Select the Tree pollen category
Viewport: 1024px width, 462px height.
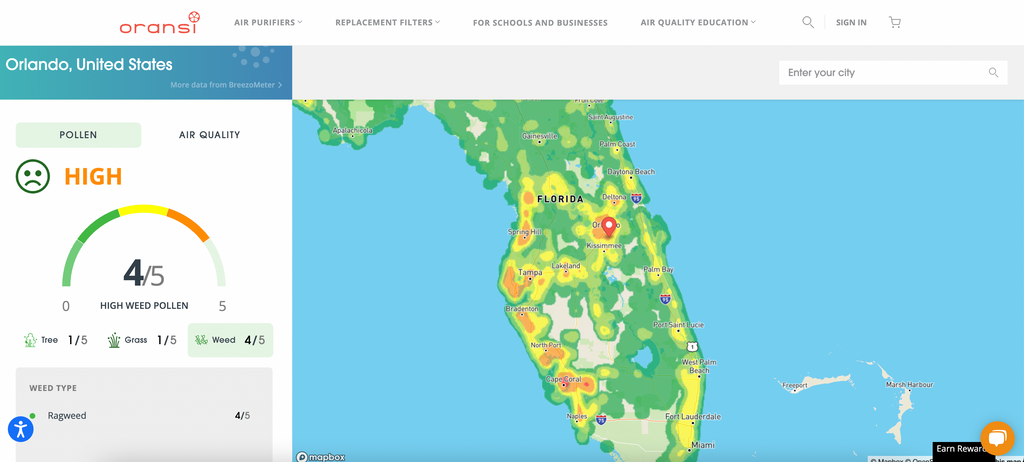tap(56, 340)
